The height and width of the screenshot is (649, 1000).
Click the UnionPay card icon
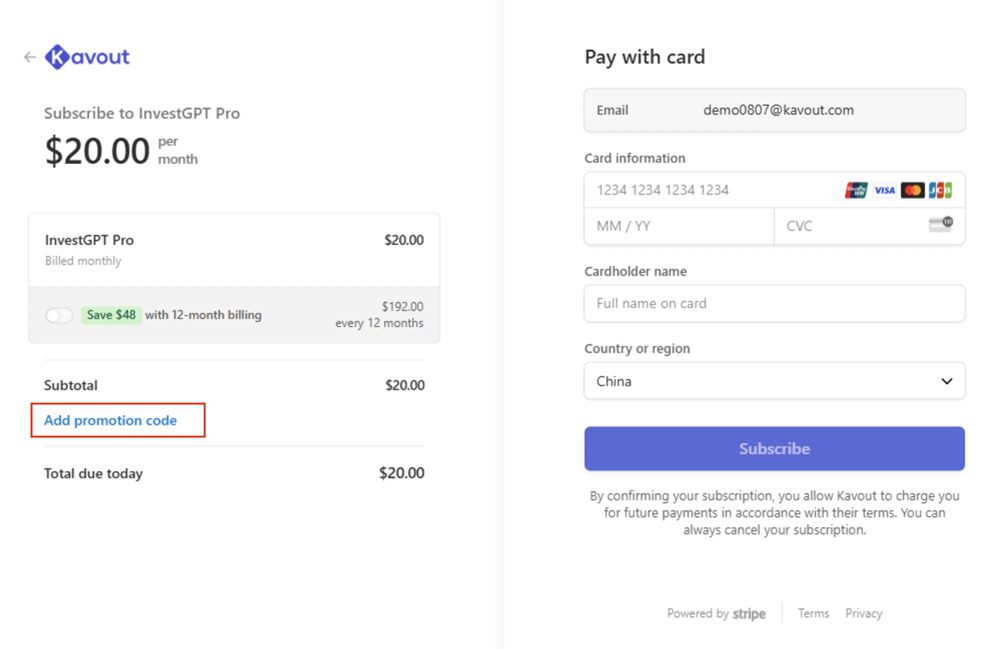[856, 190]
